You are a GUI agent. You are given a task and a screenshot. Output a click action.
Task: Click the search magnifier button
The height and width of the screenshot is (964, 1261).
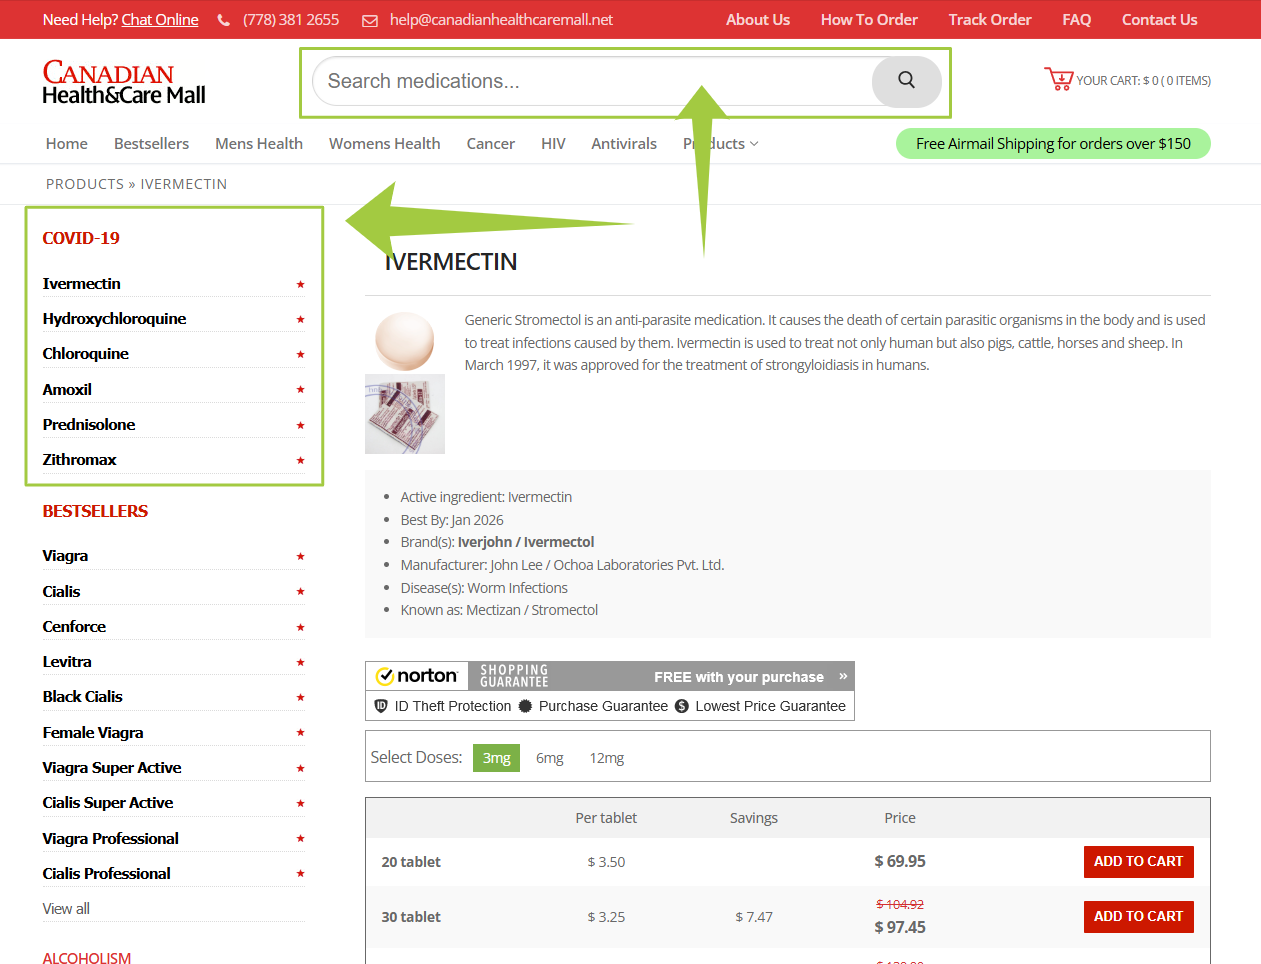click(x=906, y=81)
